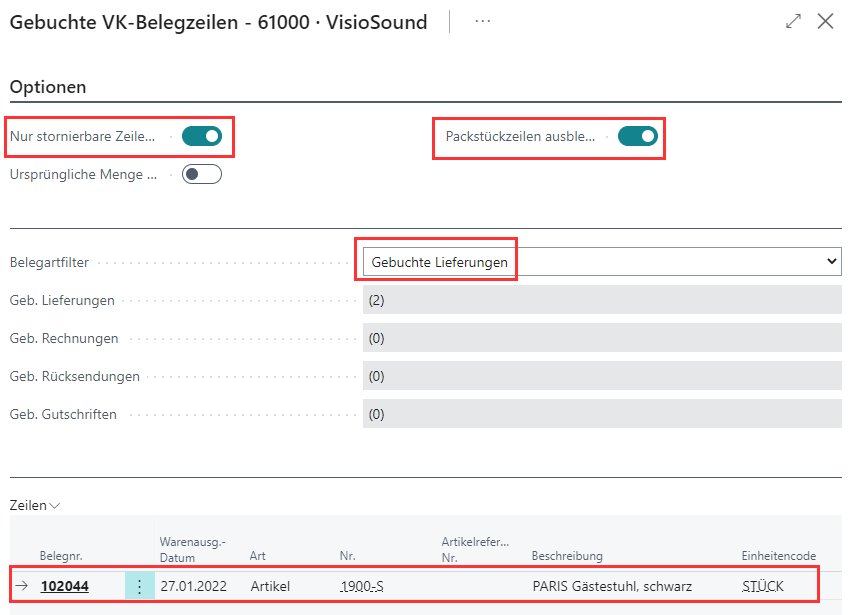Screen dimensions: 857x615
Task: Open the Belegartfilter dropdown
Action: click(601, 262)
